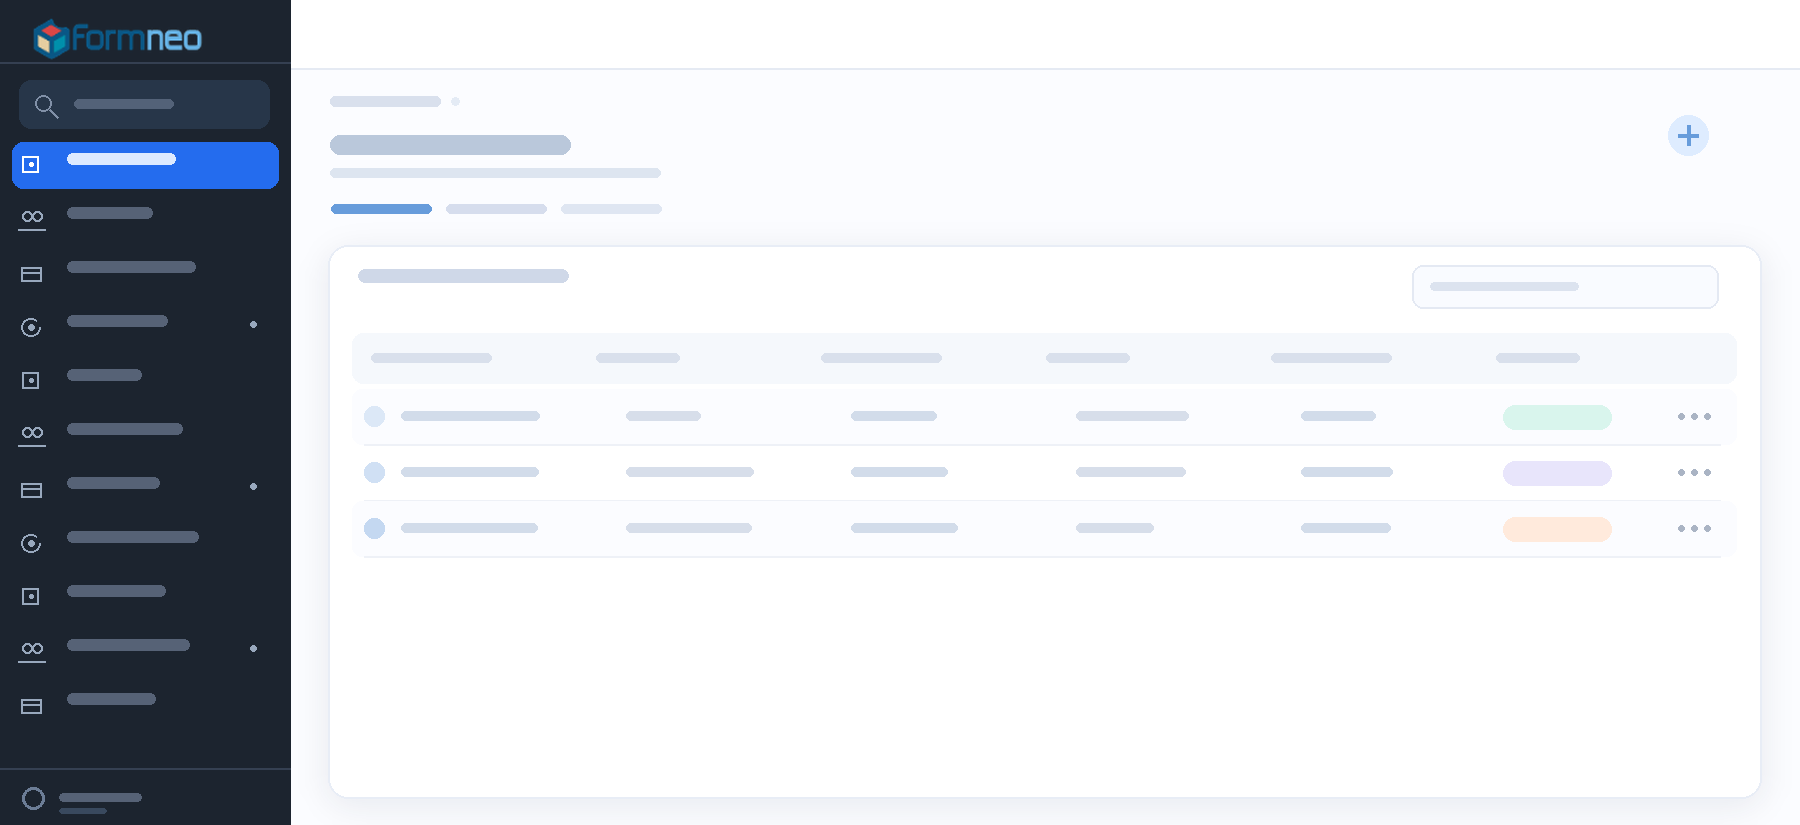The image size is (1800, 825).
Task: Select the highlighted blue sidebar menu item
Action: (145, 165)
